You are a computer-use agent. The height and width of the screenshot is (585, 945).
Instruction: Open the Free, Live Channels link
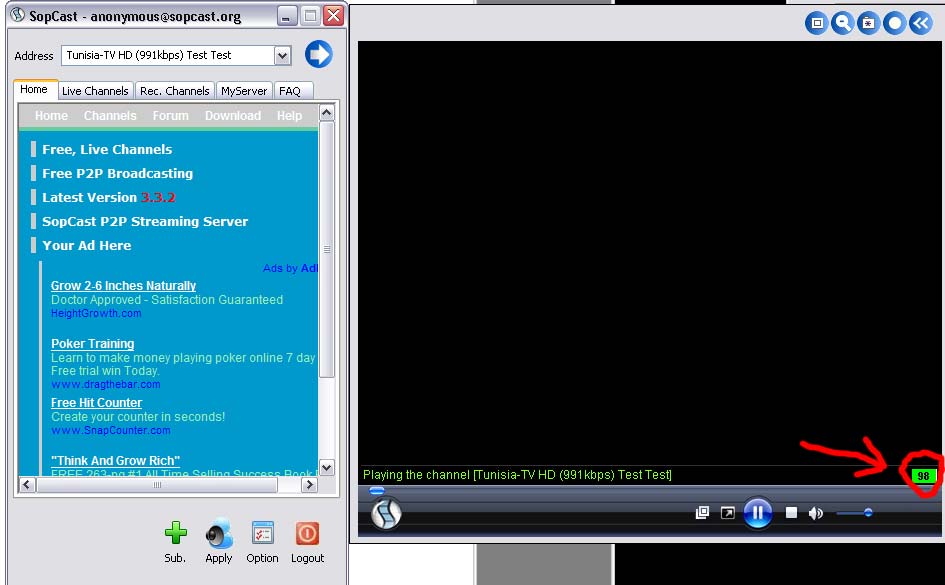tap(107, 149)
